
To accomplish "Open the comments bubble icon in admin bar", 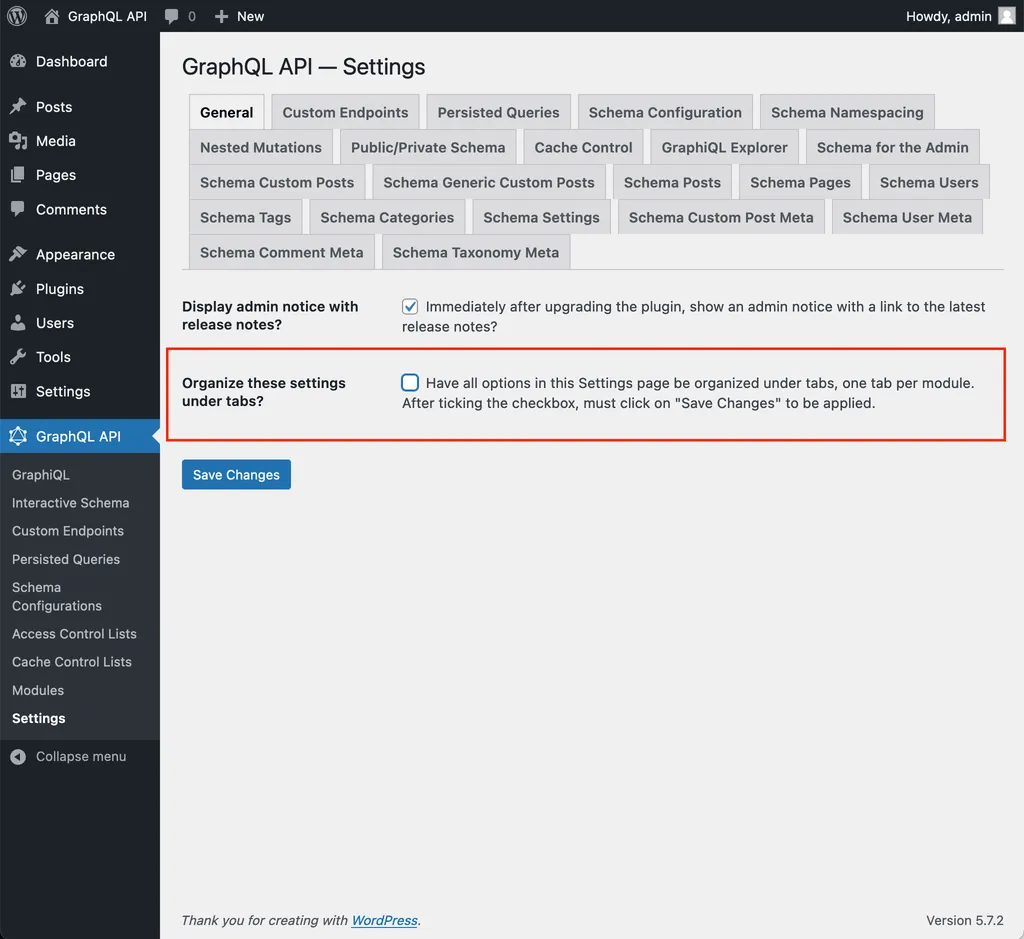I will click(x=172, y=16).
